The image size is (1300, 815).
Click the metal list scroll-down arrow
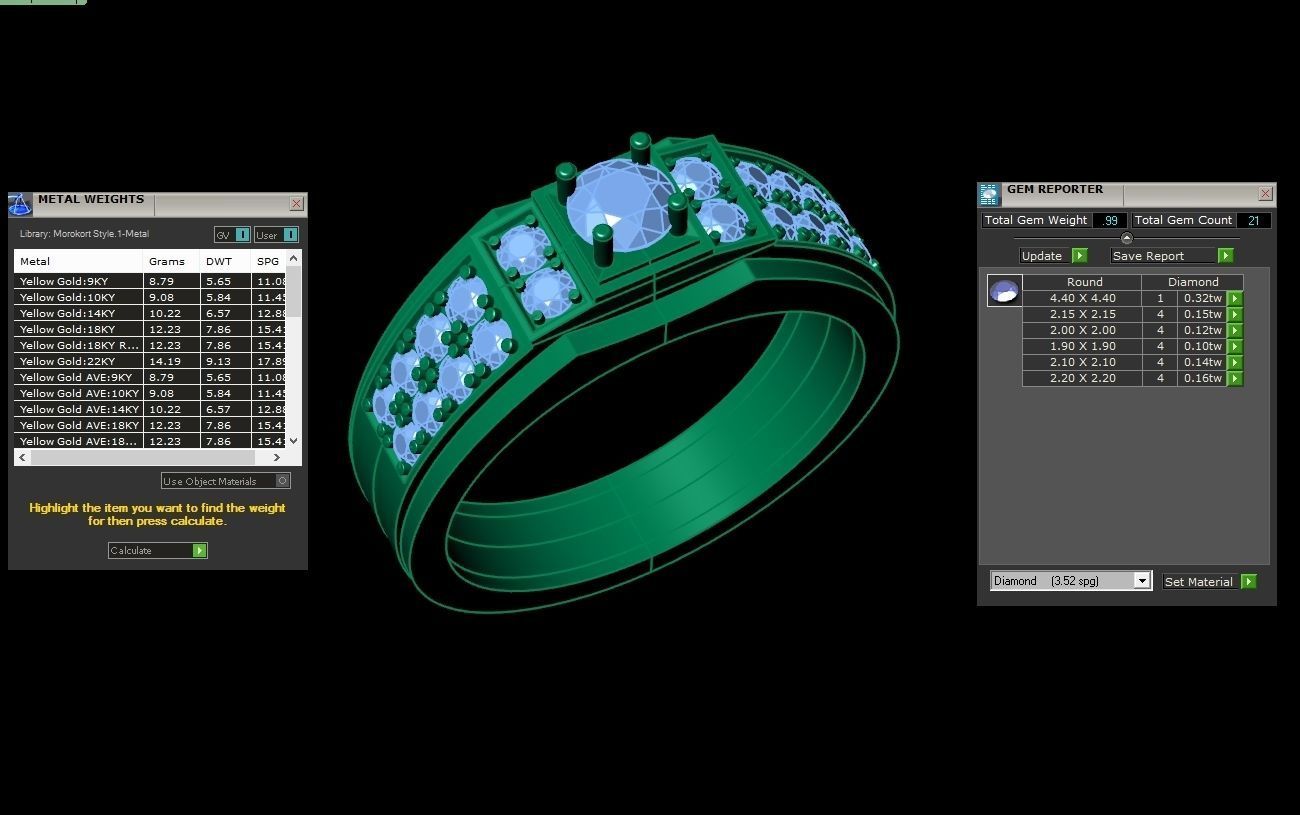(293, 441)
